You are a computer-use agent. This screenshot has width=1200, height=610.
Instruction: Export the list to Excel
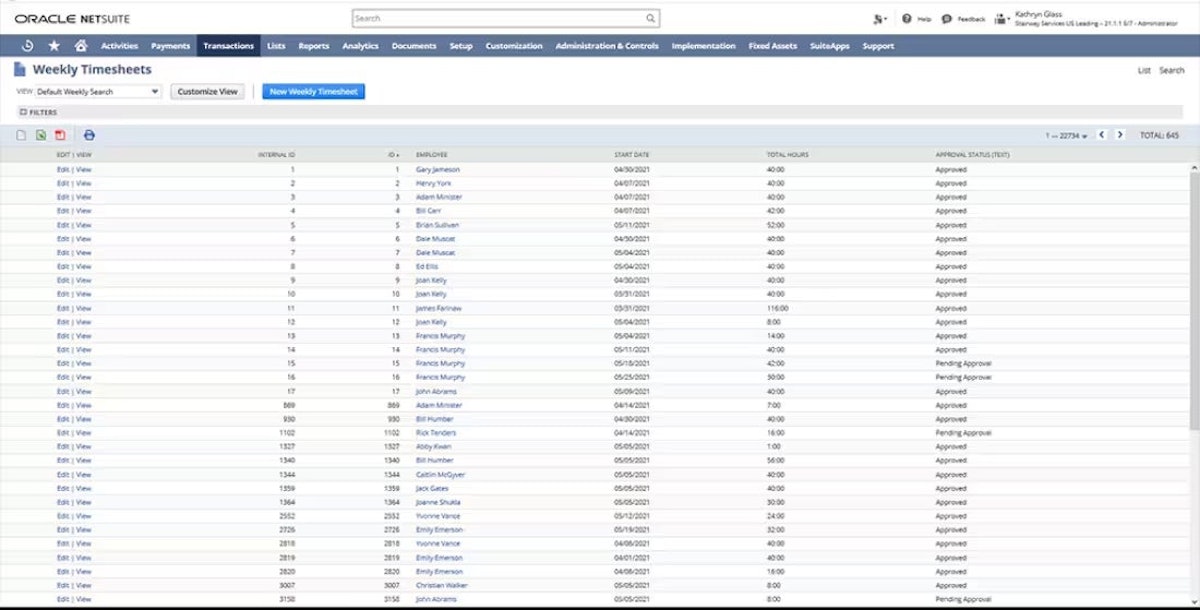41,135
